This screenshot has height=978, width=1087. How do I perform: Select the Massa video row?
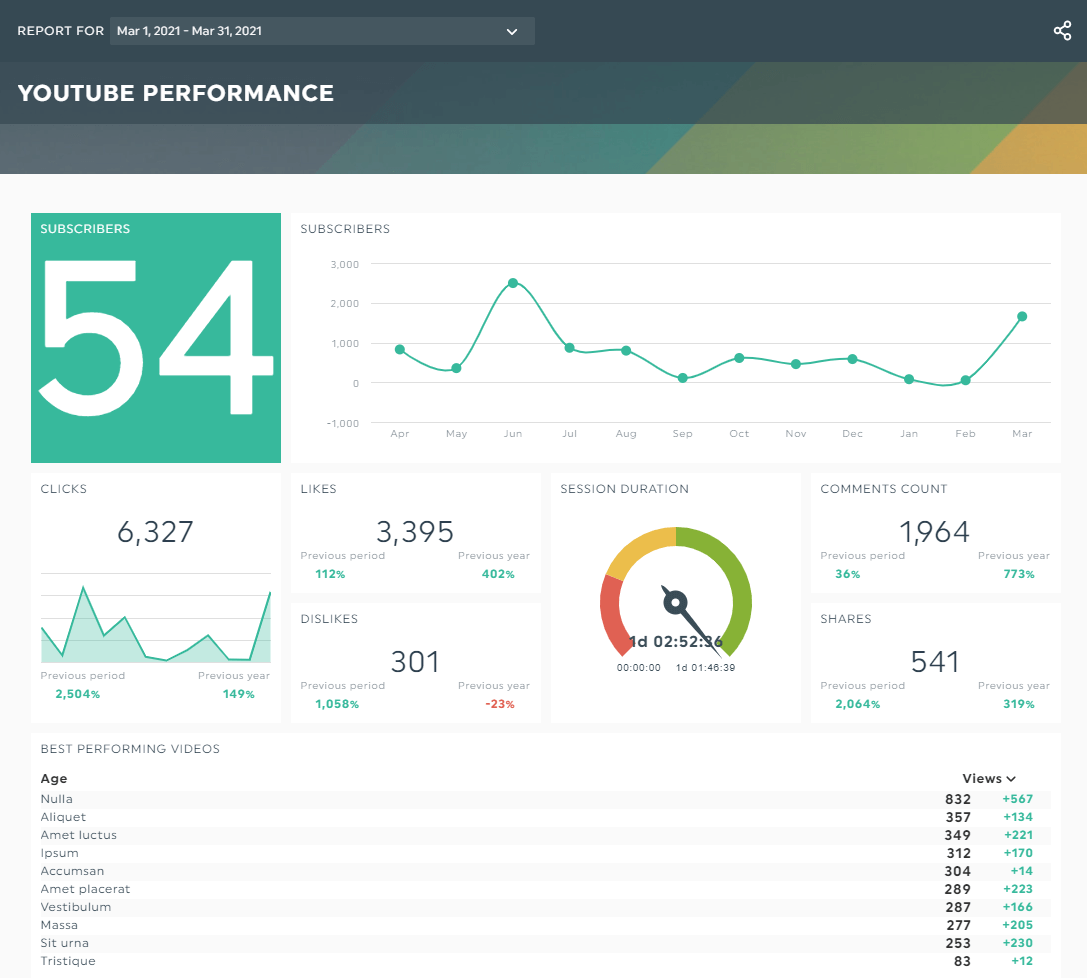tap(546, 925)
